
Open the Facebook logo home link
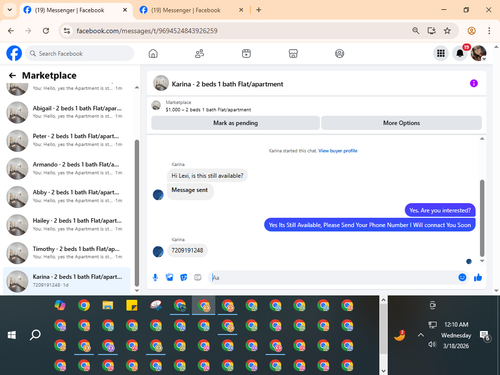coord(14,53)
